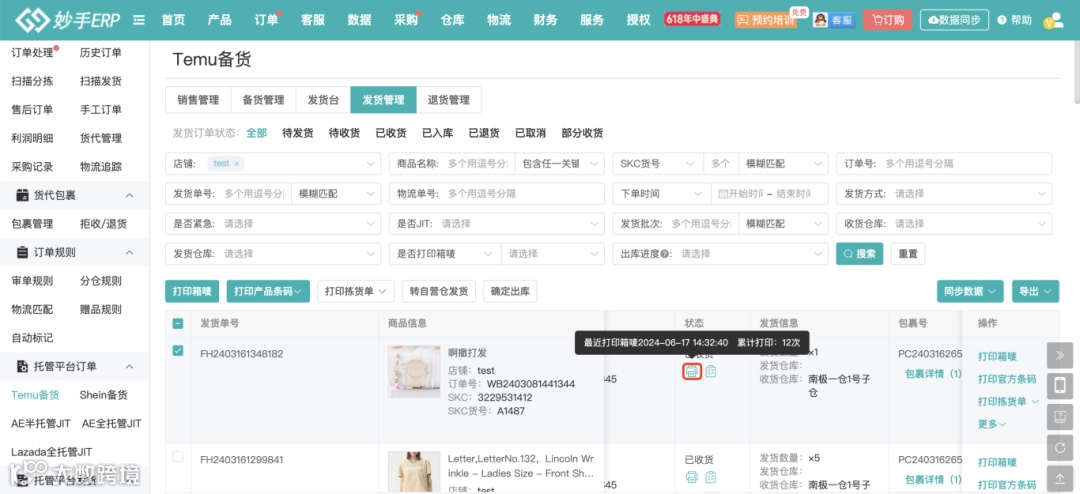
Task: Click the watch product thumbnail
Action: click(x=414, y=371)
